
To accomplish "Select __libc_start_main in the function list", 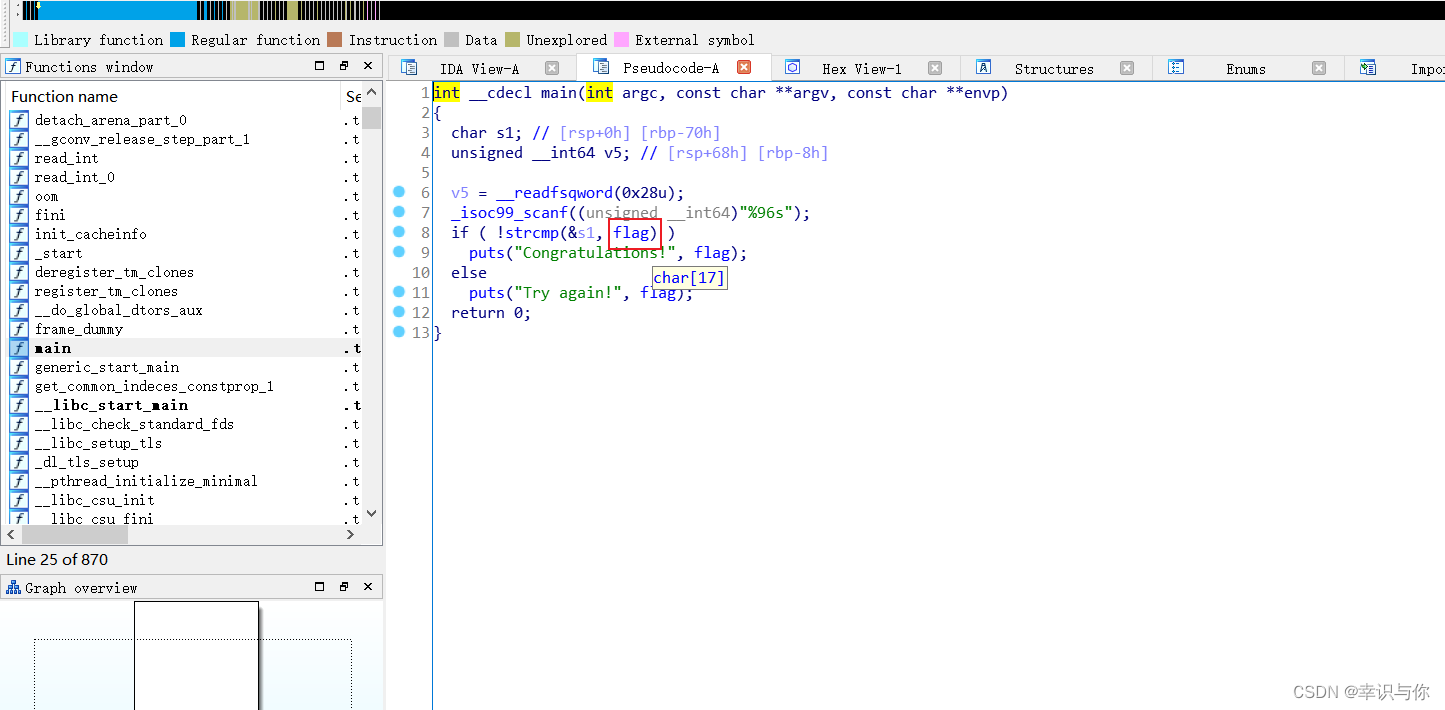I will click(111, 405).
